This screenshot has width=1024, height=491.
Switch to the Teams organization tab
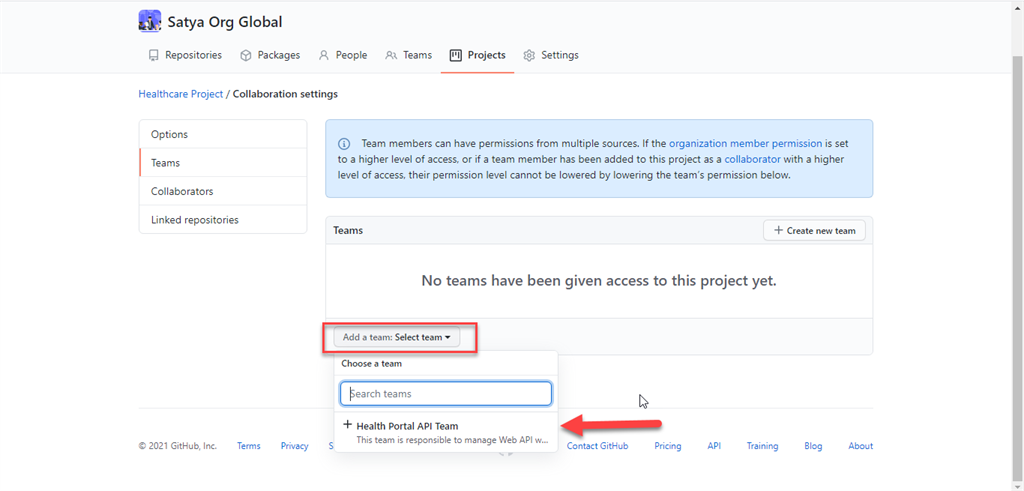pos(408,55)
